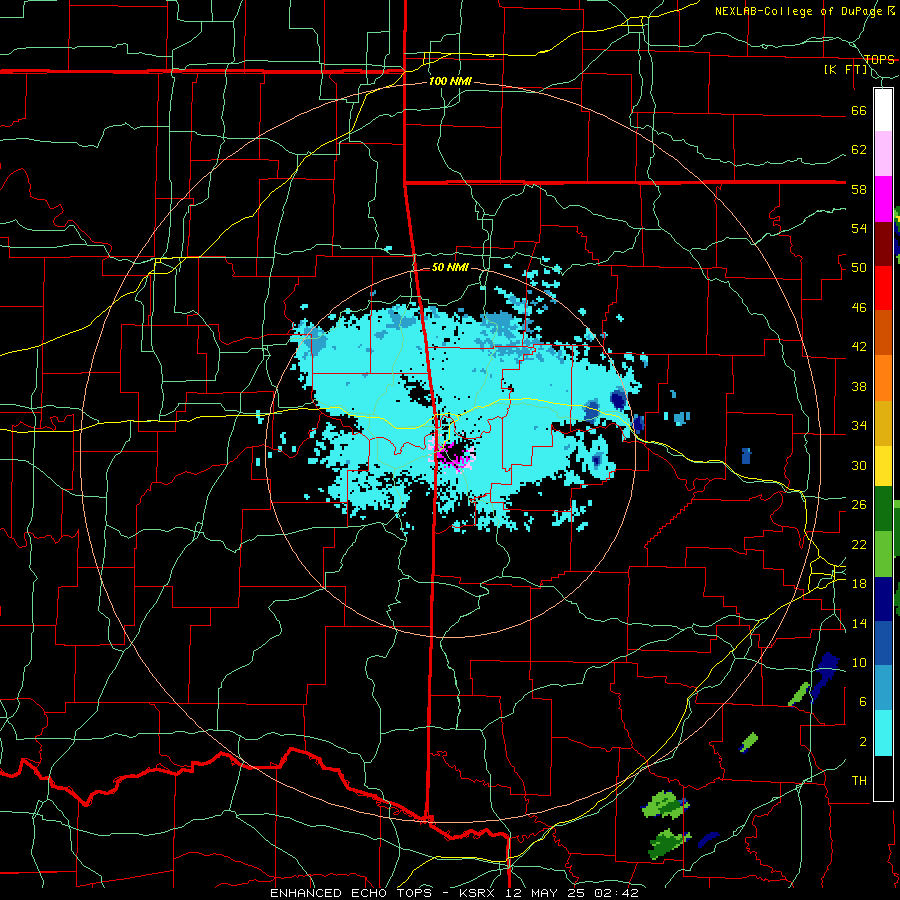Click the TH legend label
Image resolution: width=900 pixels, height=900 pixels.
[859, 781]
